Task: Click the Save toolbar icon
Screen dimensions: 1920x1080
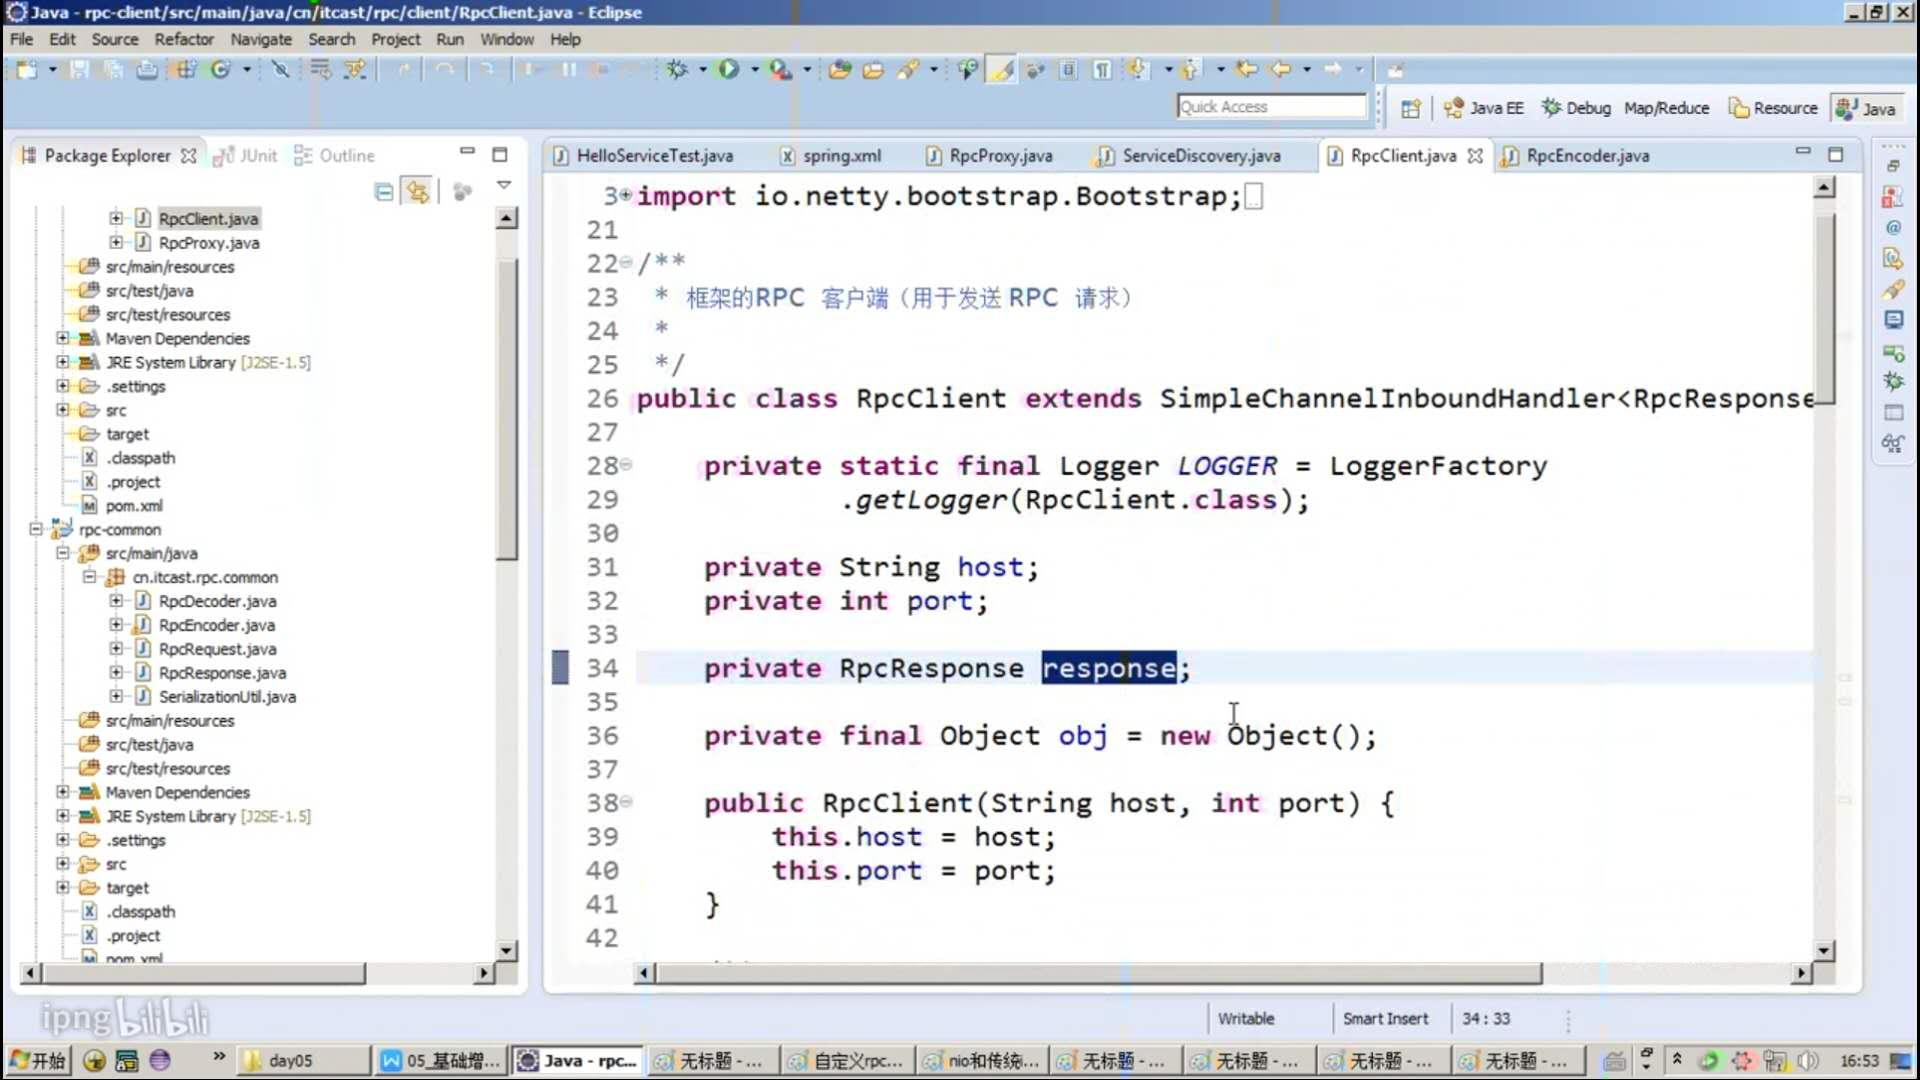Action: pyautogui.click(x=80, y=70)
